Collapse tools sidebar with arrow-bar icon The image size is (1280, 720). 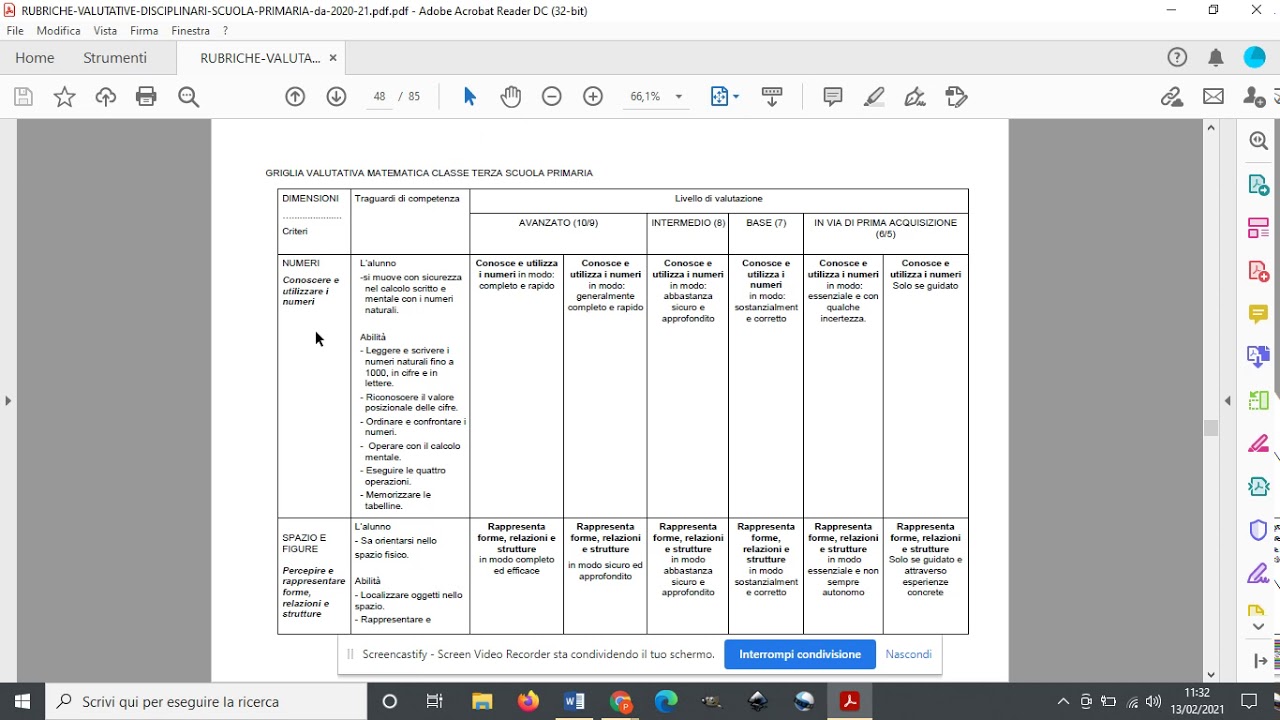[x=1259, y=661]
